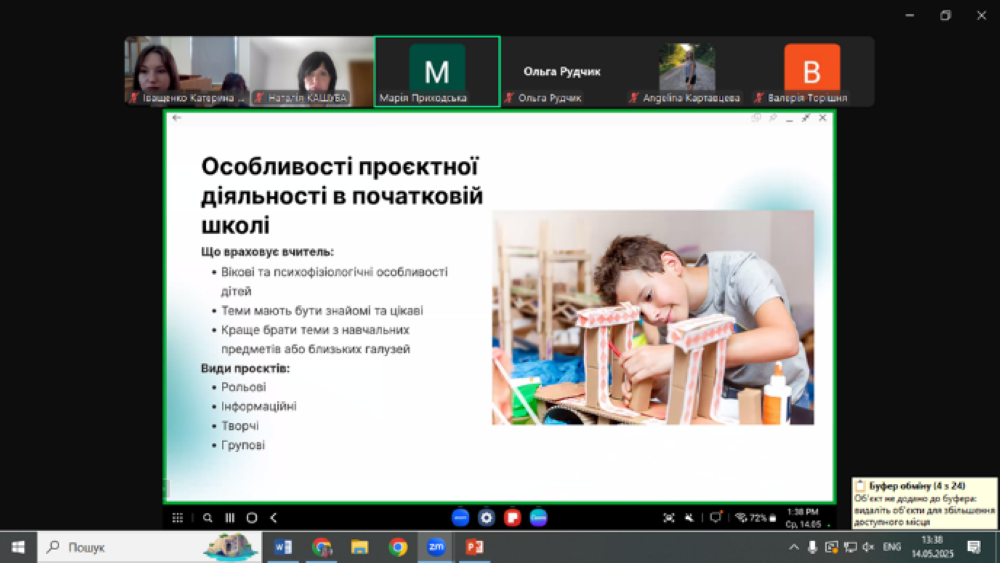Open the red app icon in tablet dock
1000x563 pixels.
(512, 518)
